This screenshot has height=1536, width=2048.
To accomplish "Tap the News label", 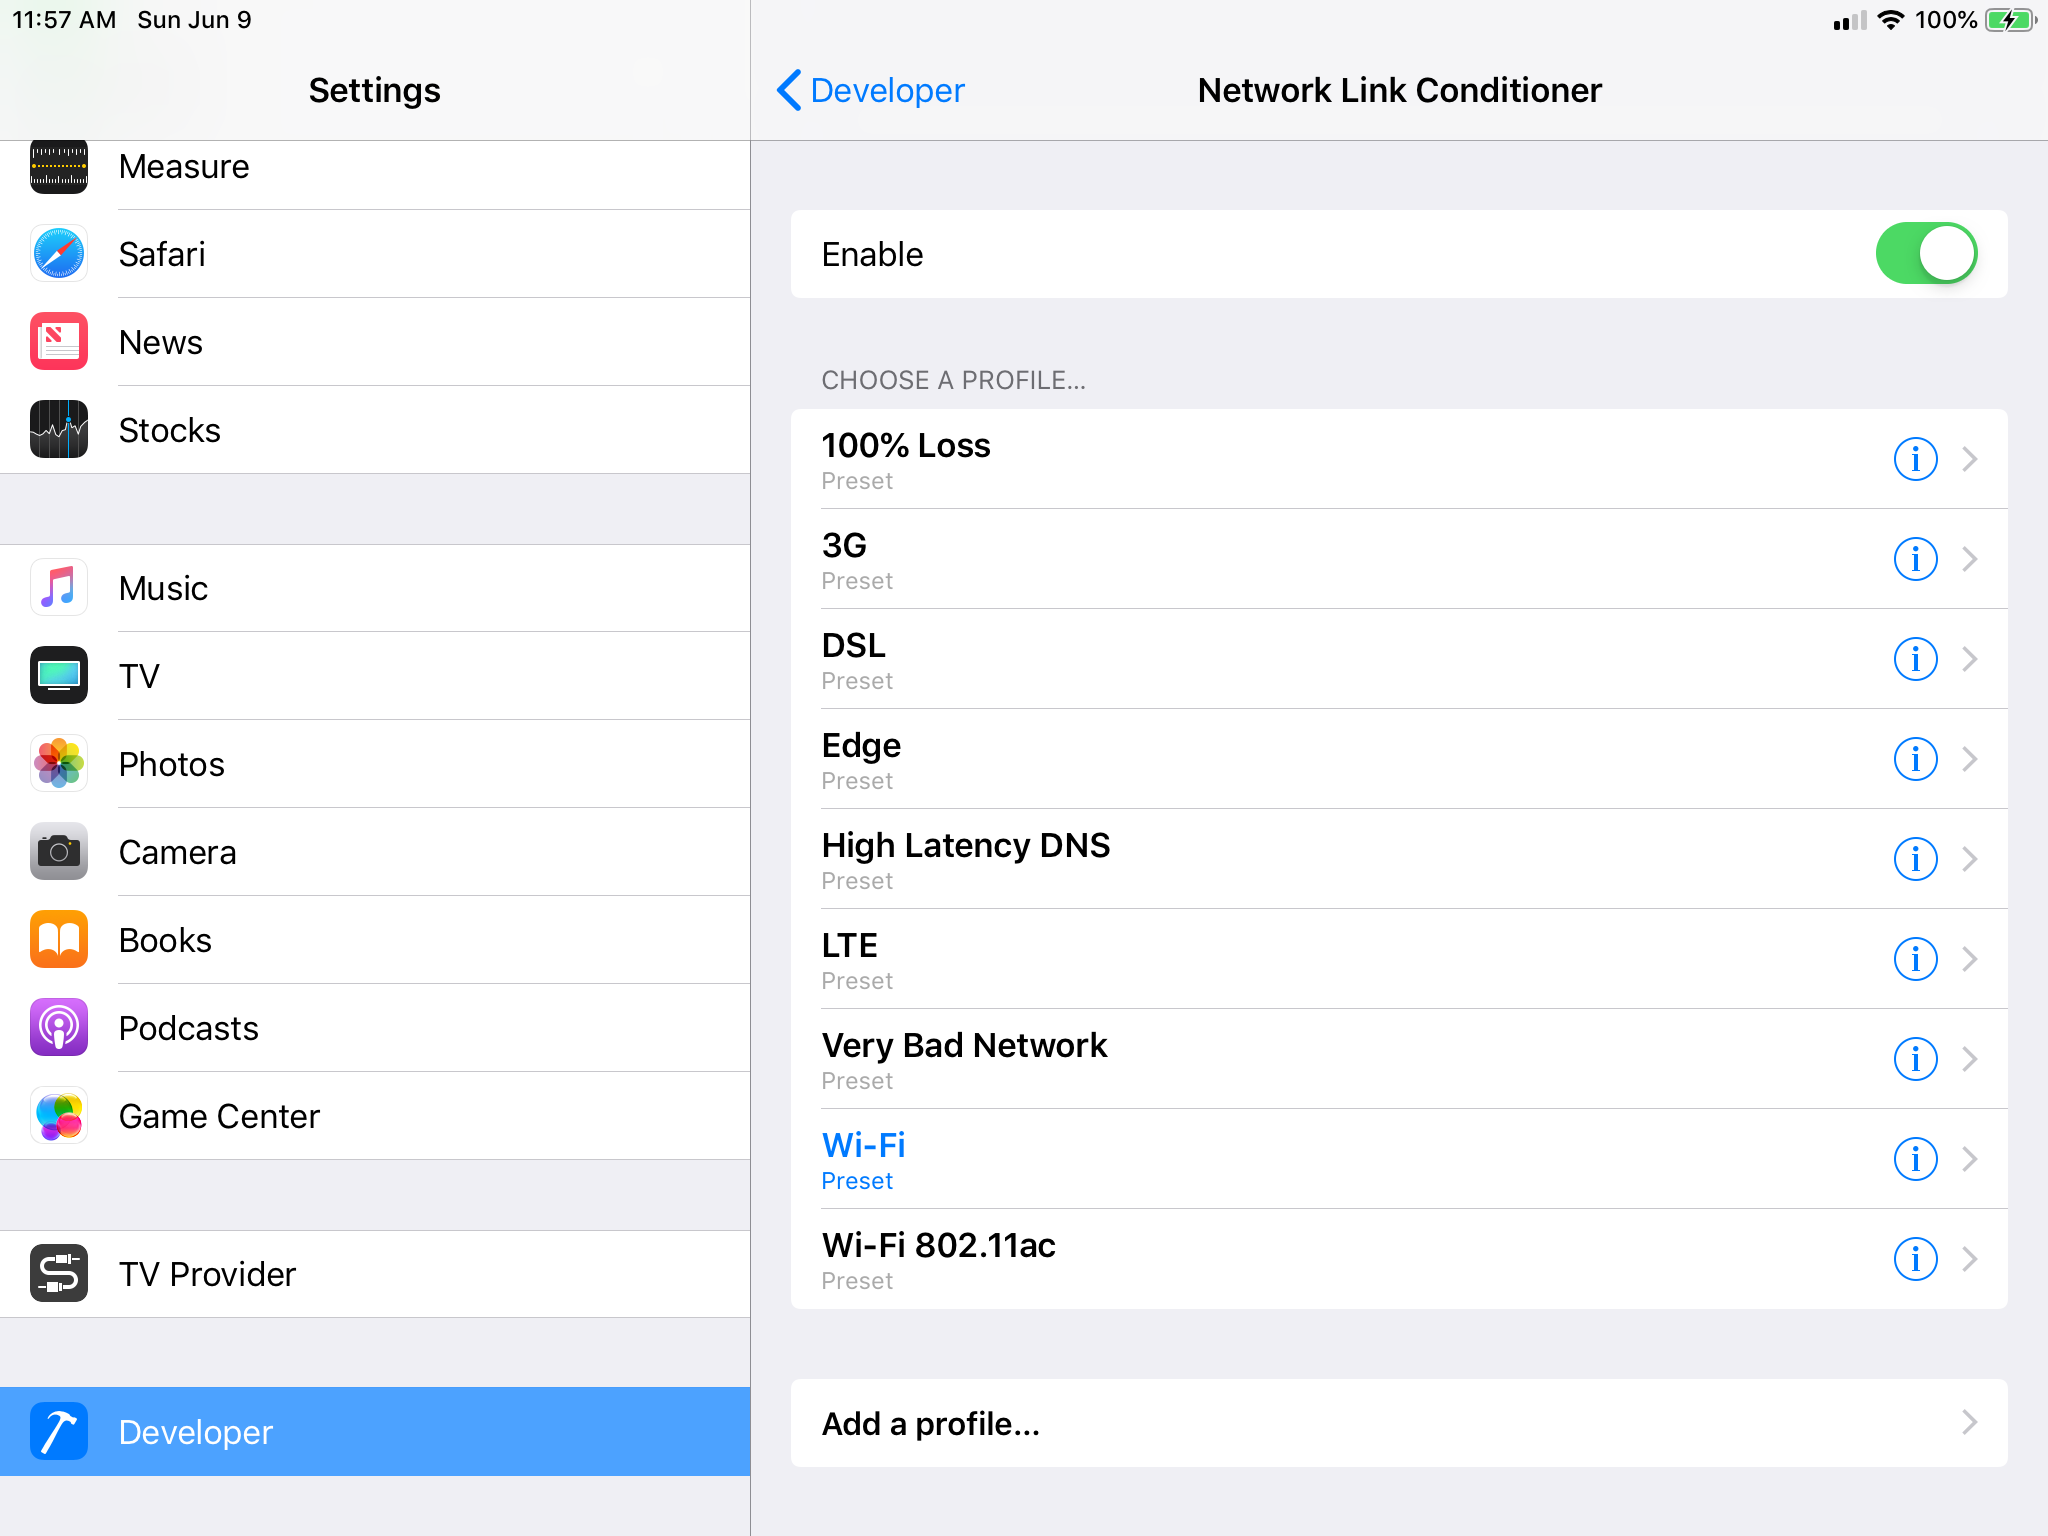I will 160,342.
